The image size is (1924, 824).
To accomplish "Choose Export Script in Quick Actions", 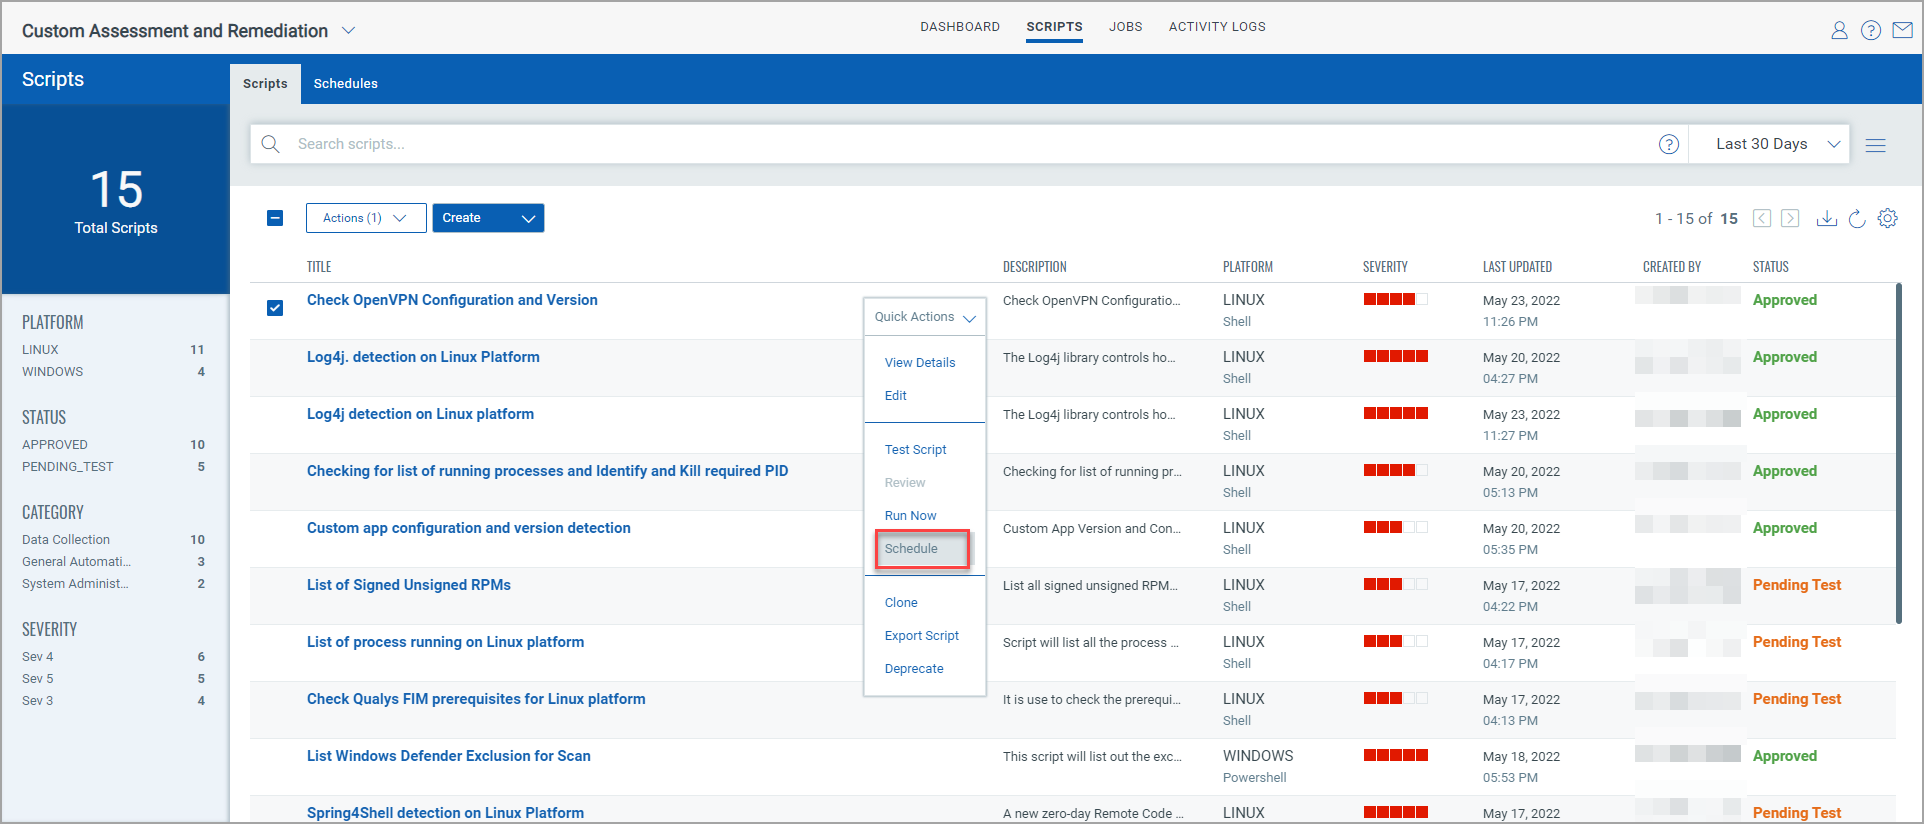I will tap(922, 636).
